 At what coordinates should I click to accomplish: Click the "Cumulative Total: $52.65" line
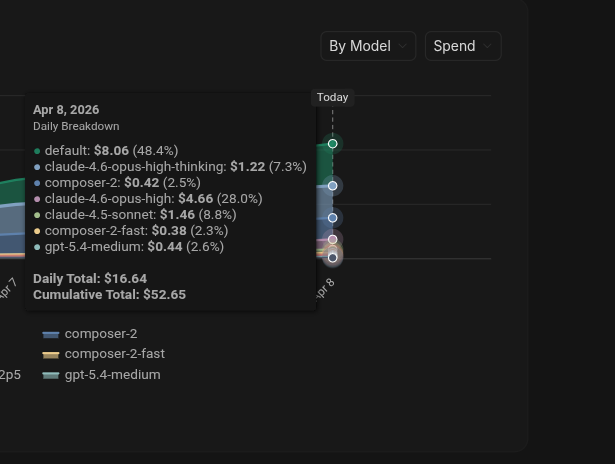109,295
